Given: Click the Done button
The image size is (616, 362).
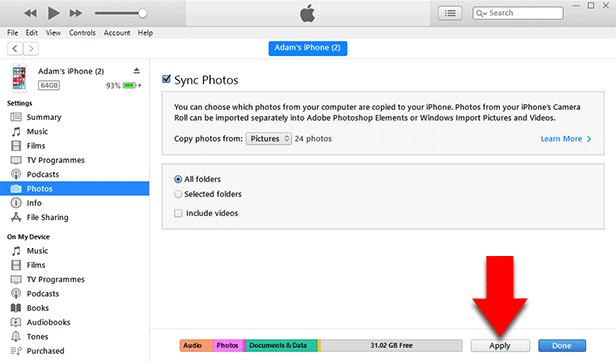Looking at the screenshot, I should pyautogui.click(x=562, y=346).
